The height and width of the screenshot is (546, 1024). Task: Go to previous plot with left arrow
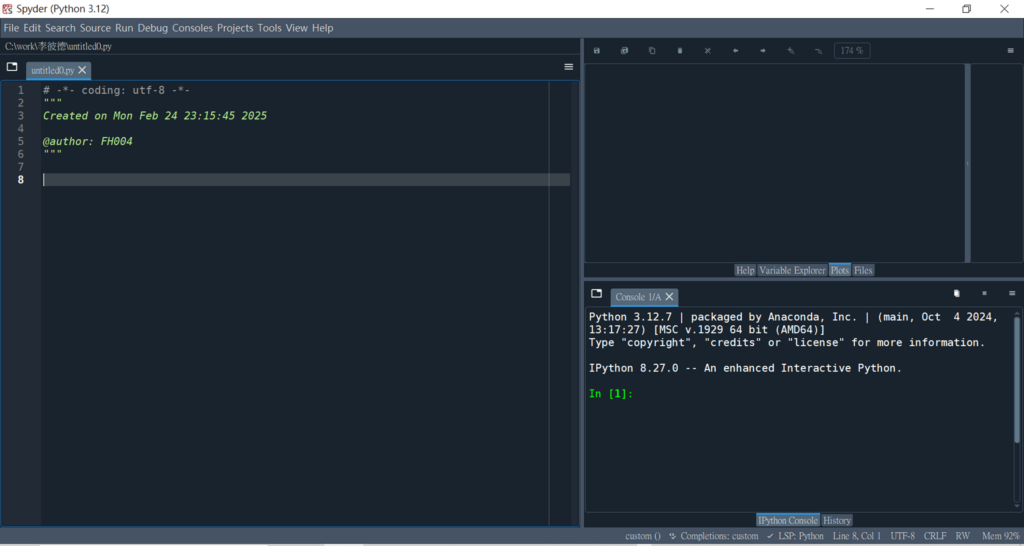click(735, 50)
